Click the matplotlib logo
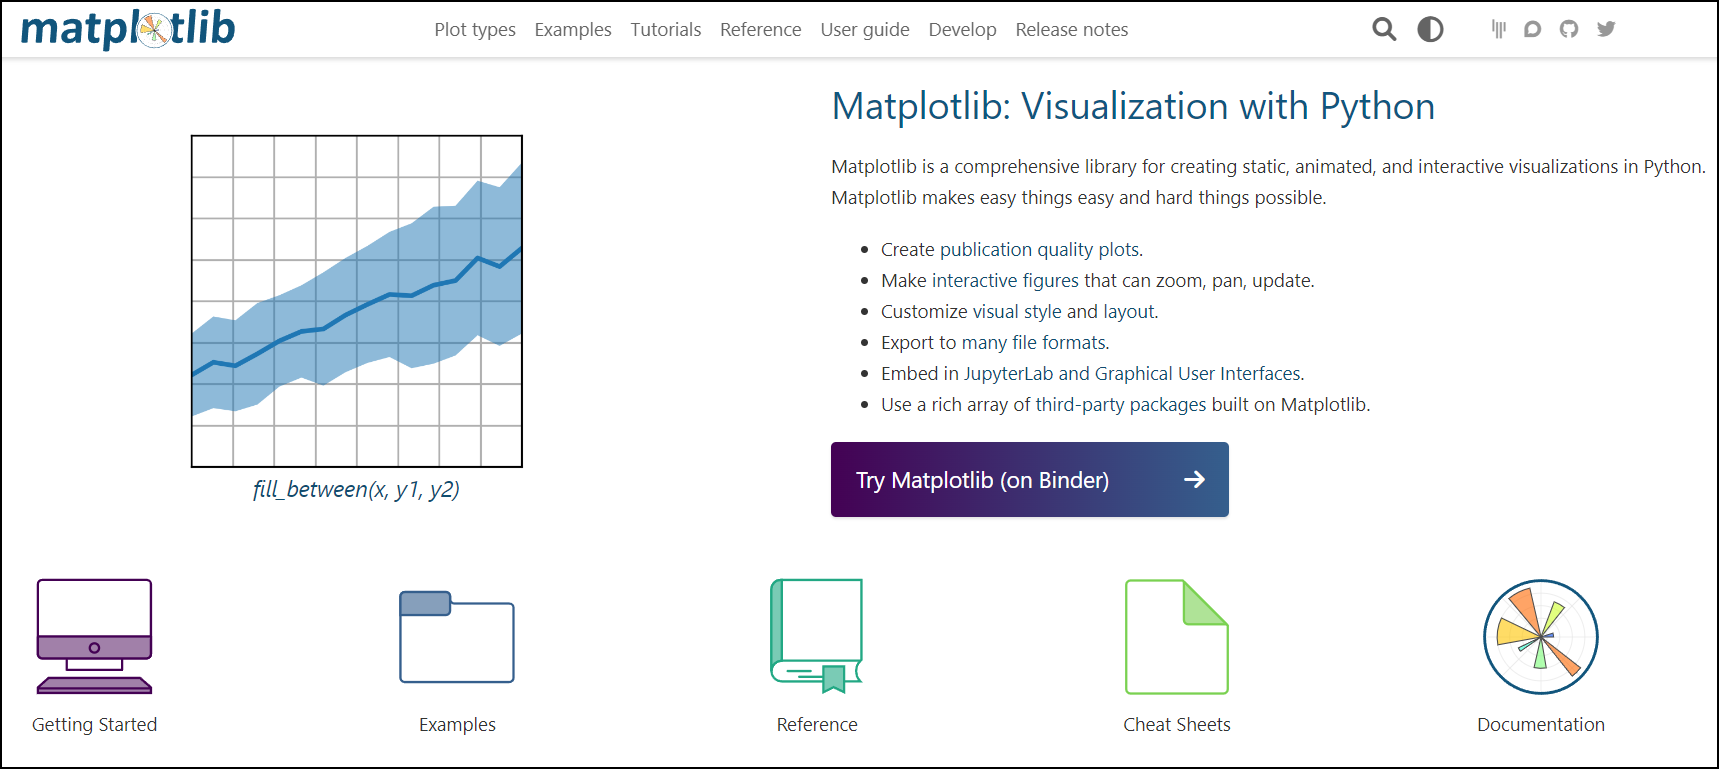Screen dimensions: 1719x769 tap(128, 29)
